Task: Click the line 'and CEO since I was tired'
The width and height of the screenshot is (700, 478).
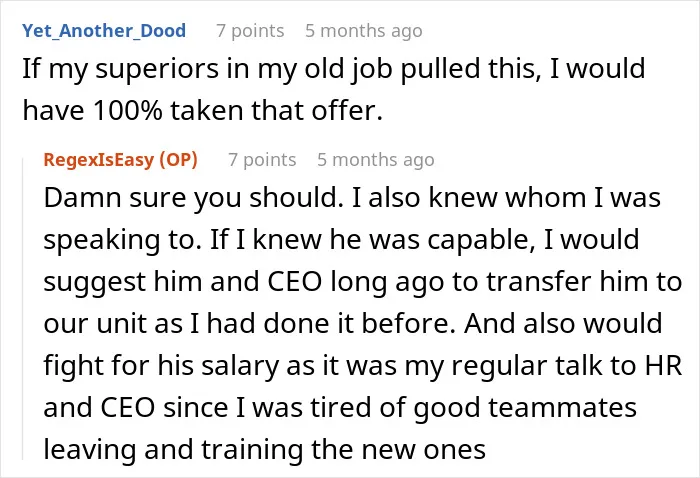Action: (x=340, y=408)
